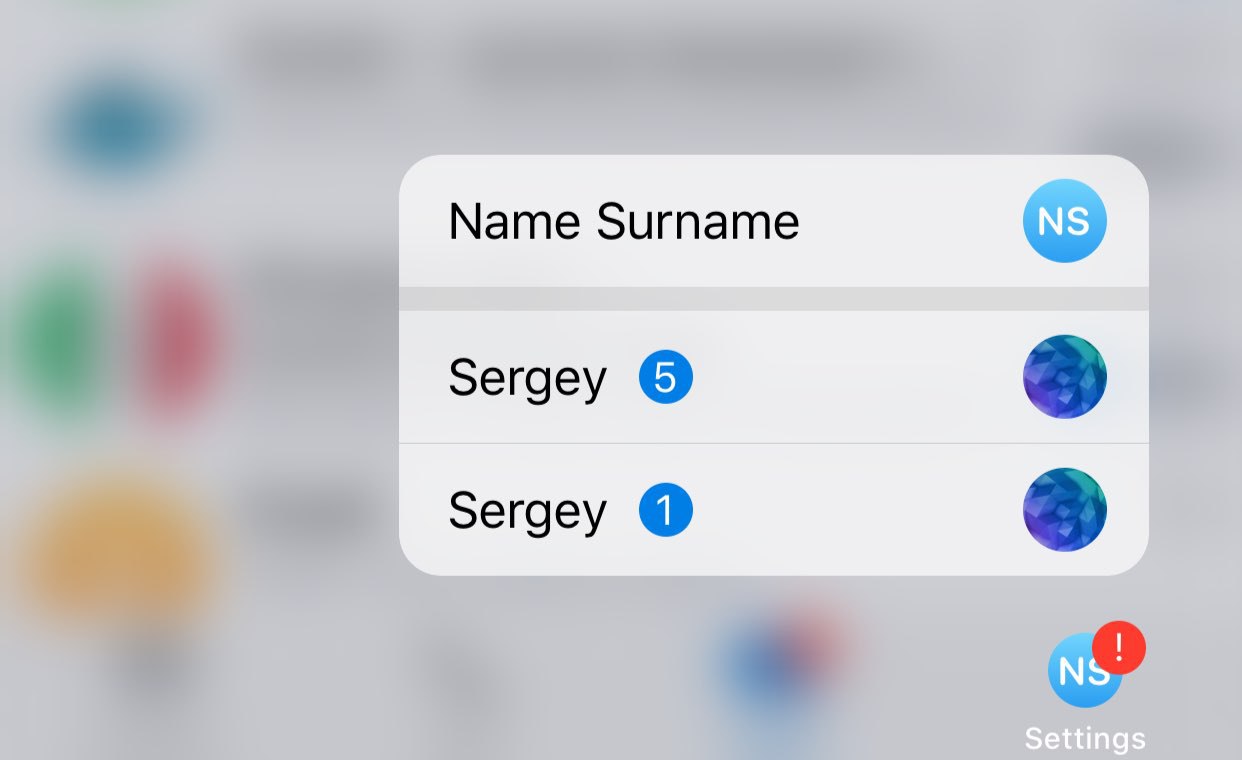Open the blurred blue avatar chat

(x=118, y=127)
